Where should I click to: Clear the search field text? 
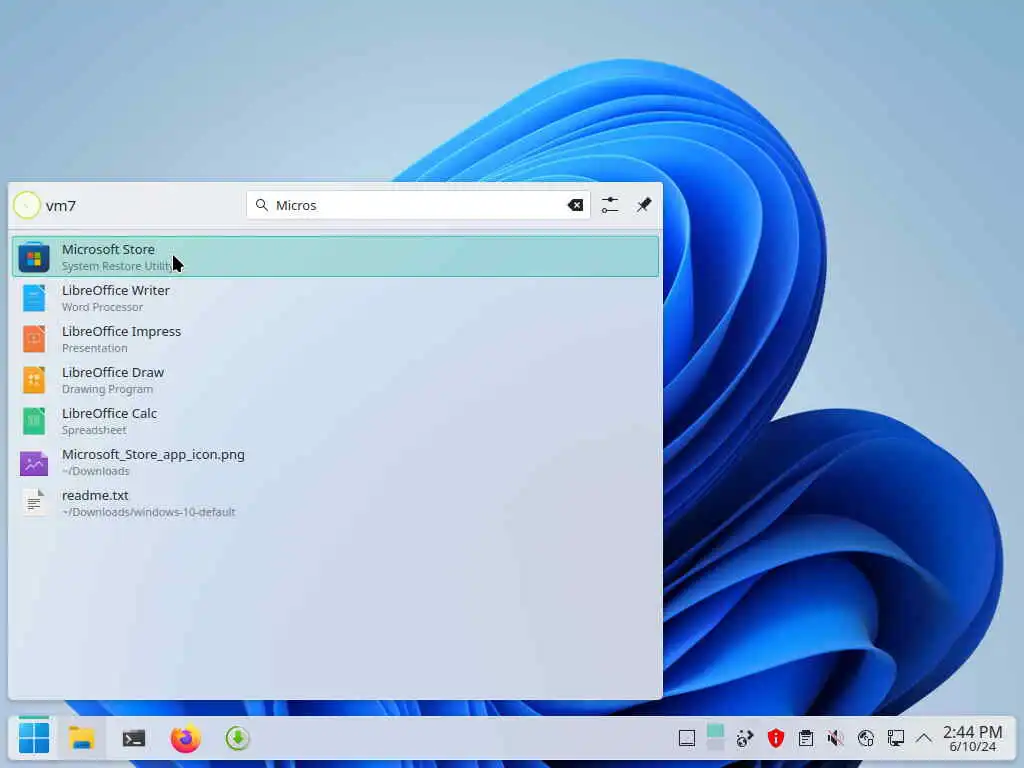click(575, 205)
